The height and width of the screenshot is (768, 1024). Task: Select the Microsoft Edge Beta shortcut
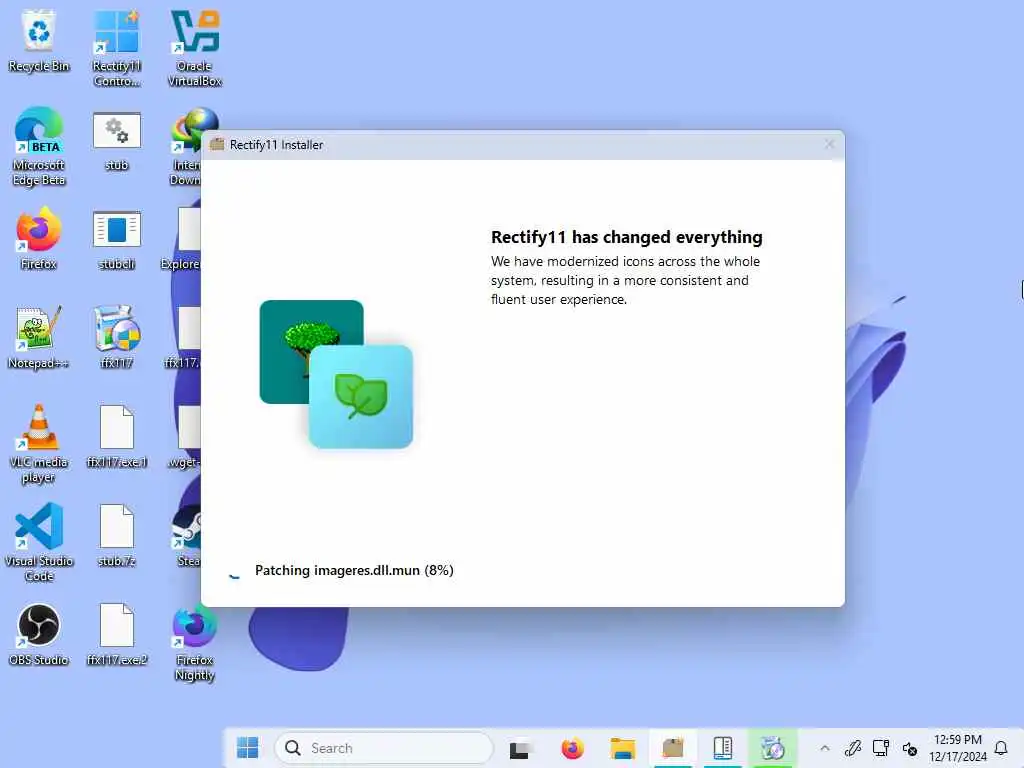tap(39, 147)
